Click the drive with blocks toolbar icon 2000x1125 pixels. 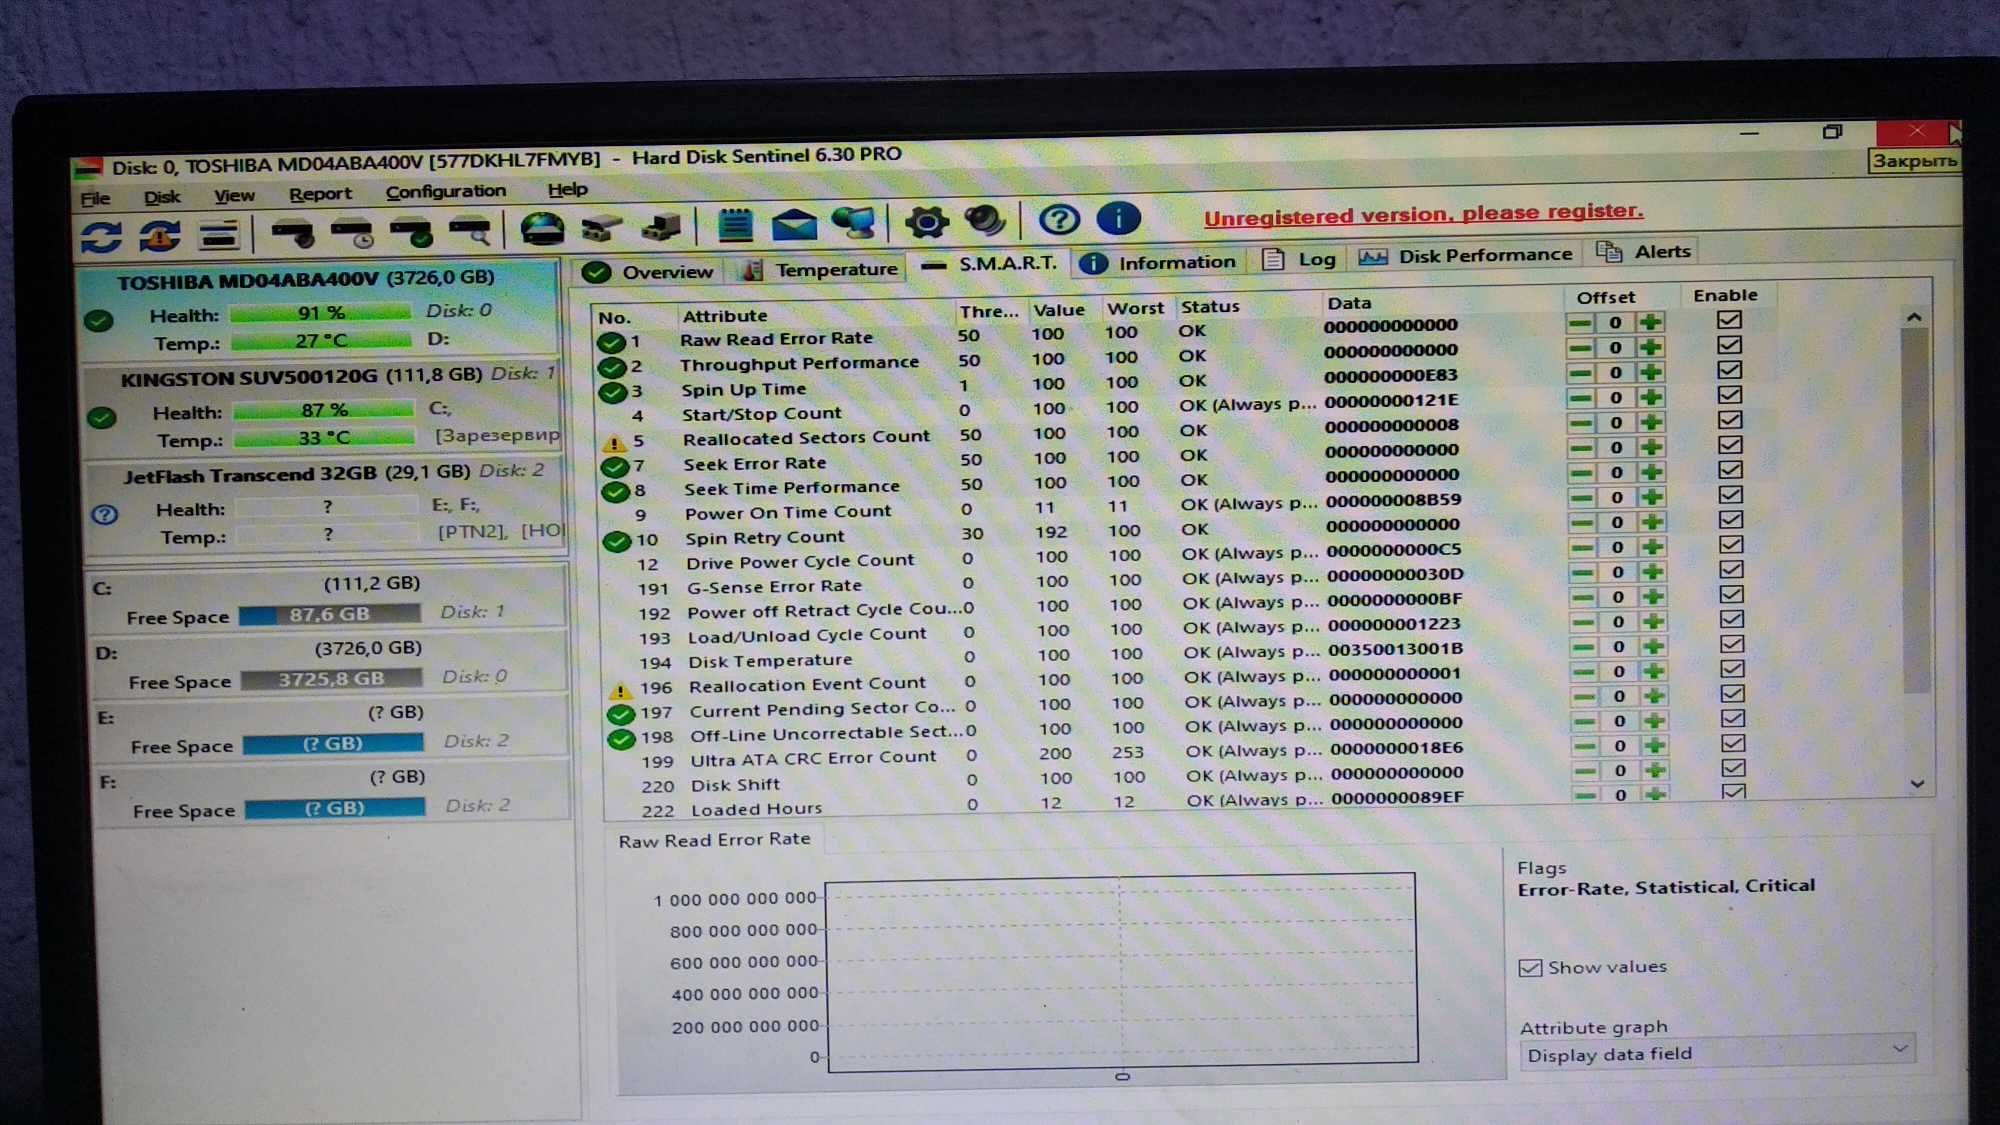(661, 227)
